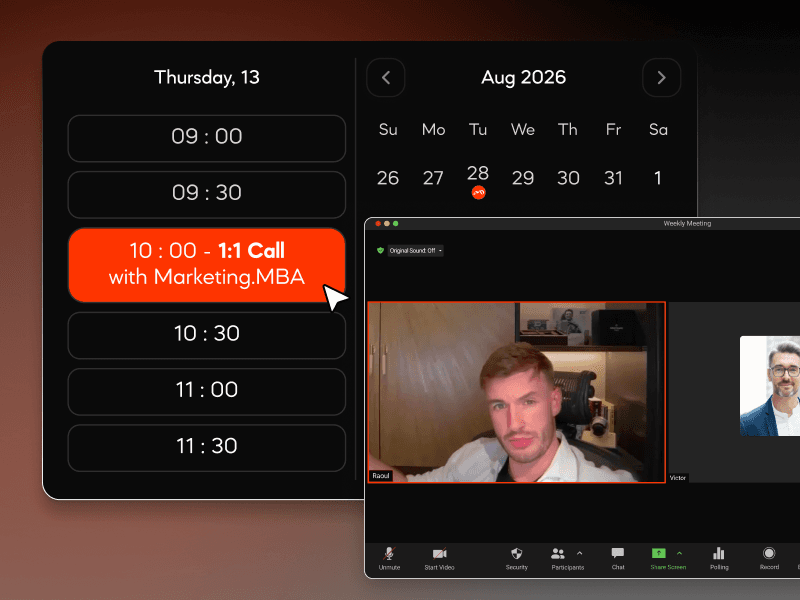Click Victor's profile photo tile
Image resolution: width=800 pixels, height=600 pixels.
point(770,386)
